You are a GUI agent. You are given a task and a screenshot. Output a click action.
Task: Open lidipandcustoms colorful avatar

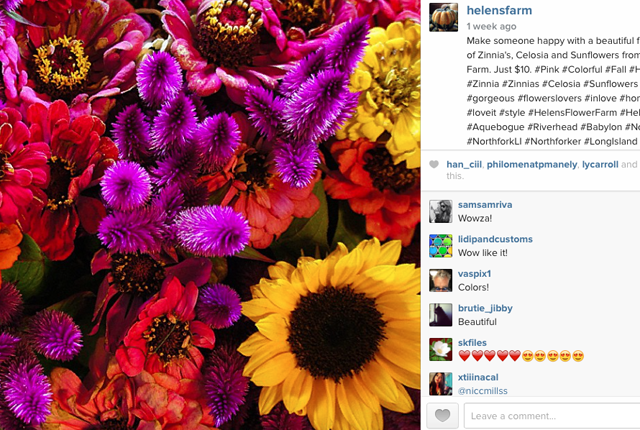pos(440,246)
